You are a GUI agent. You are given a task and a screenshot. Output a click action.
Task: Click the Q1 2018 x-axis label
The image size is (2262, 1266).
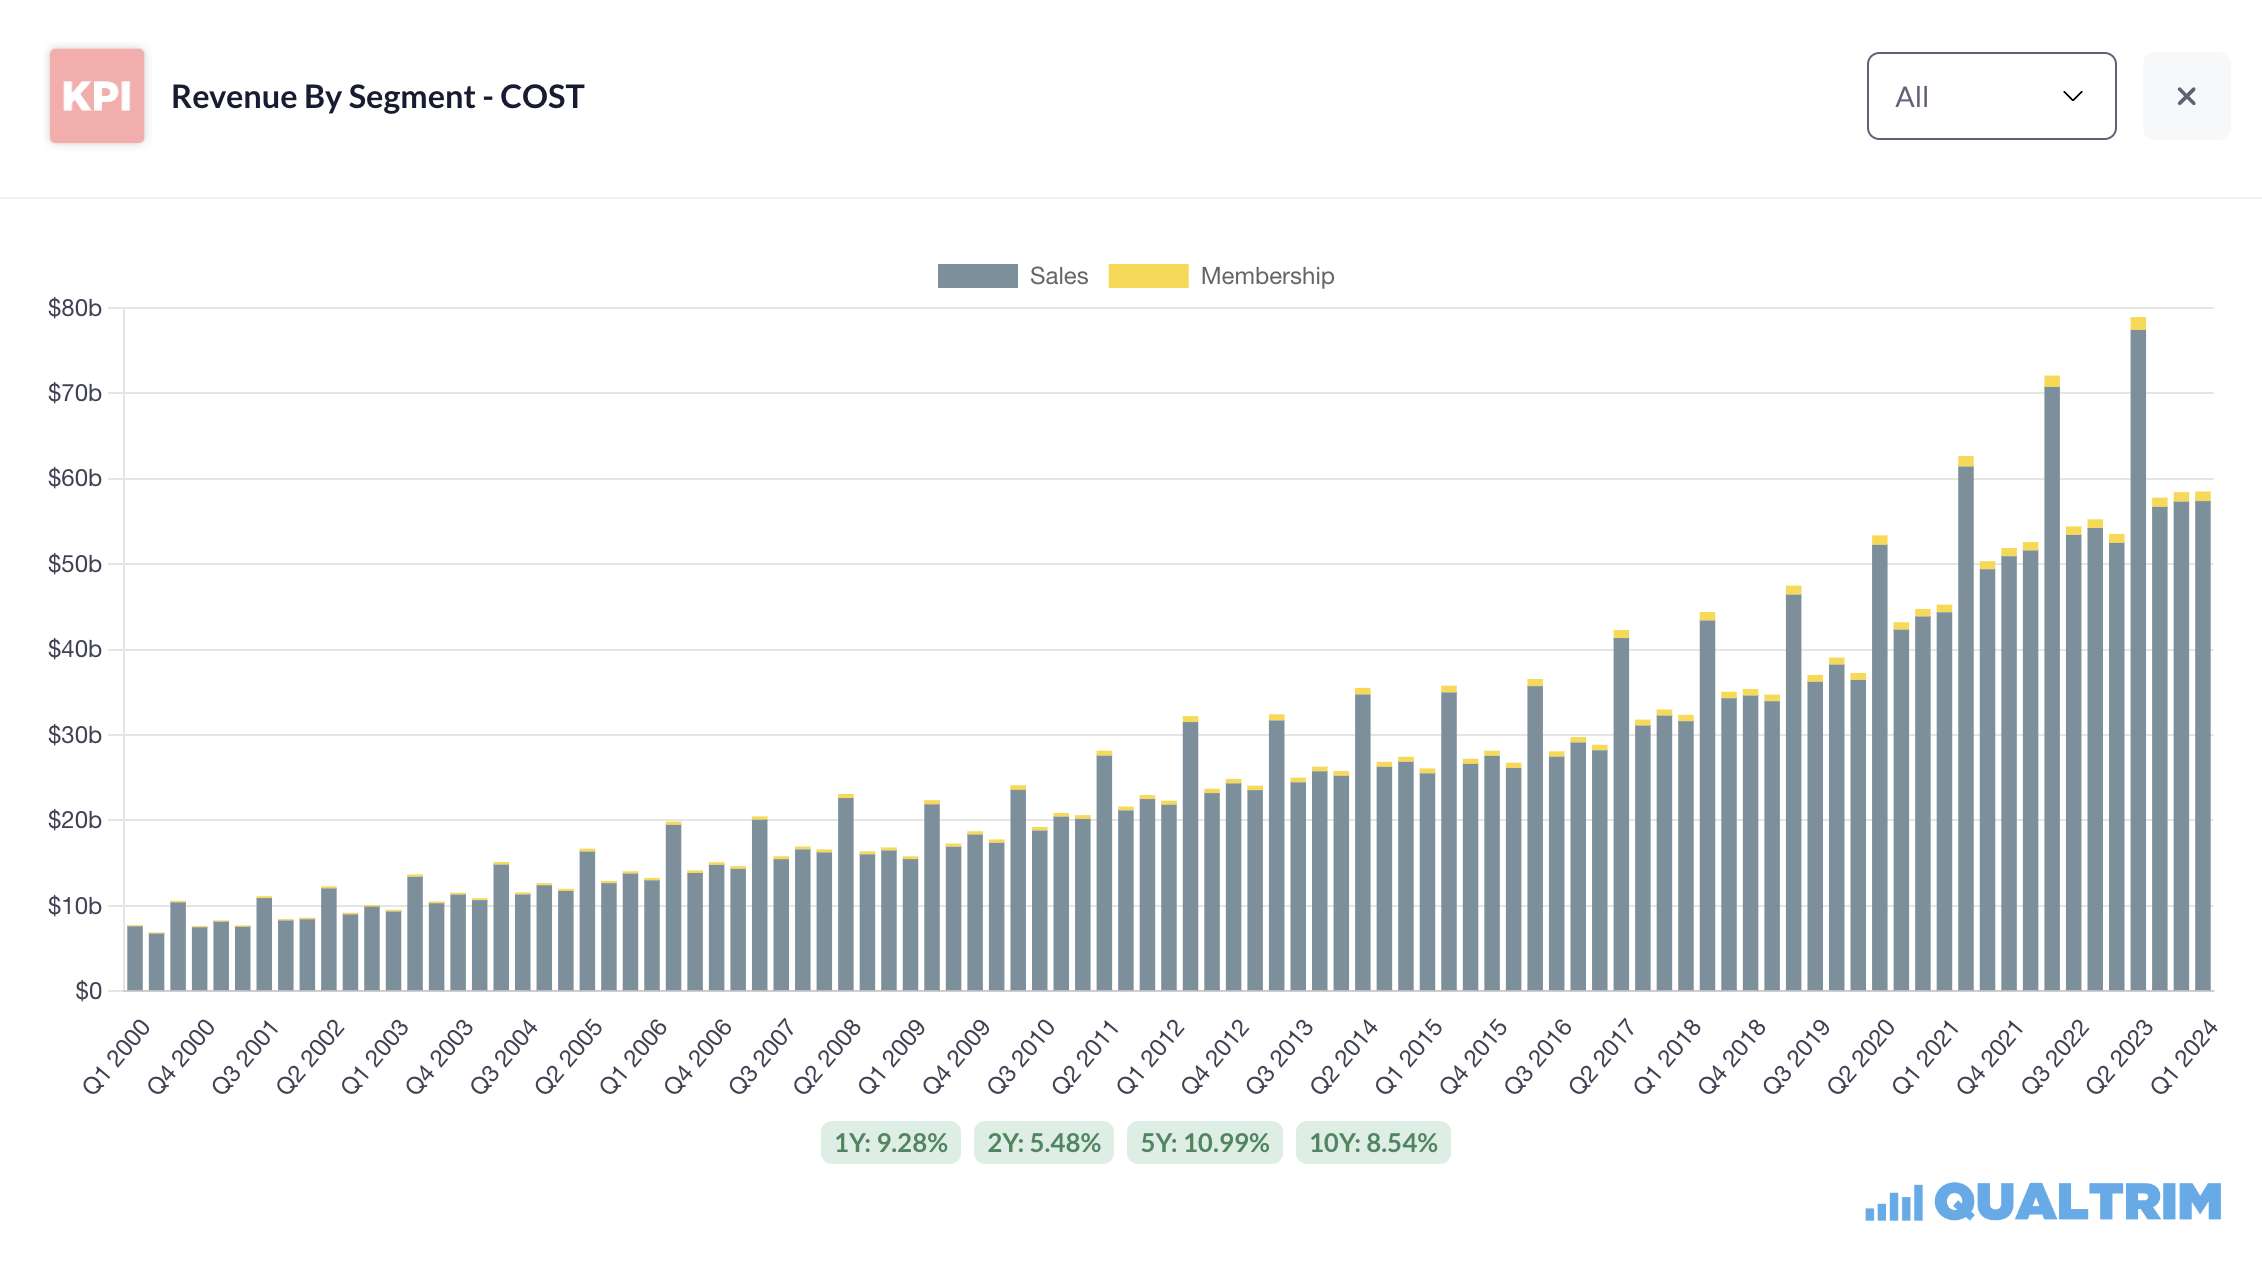(x=1667, y=1056)
